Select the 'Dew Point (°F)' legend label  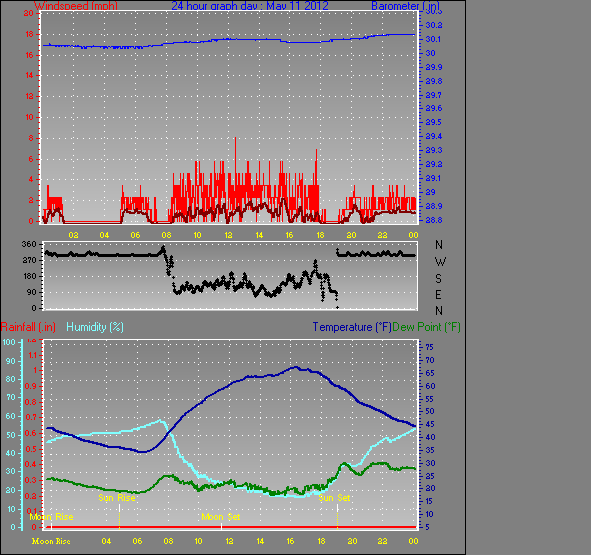(x=426, y=327)
